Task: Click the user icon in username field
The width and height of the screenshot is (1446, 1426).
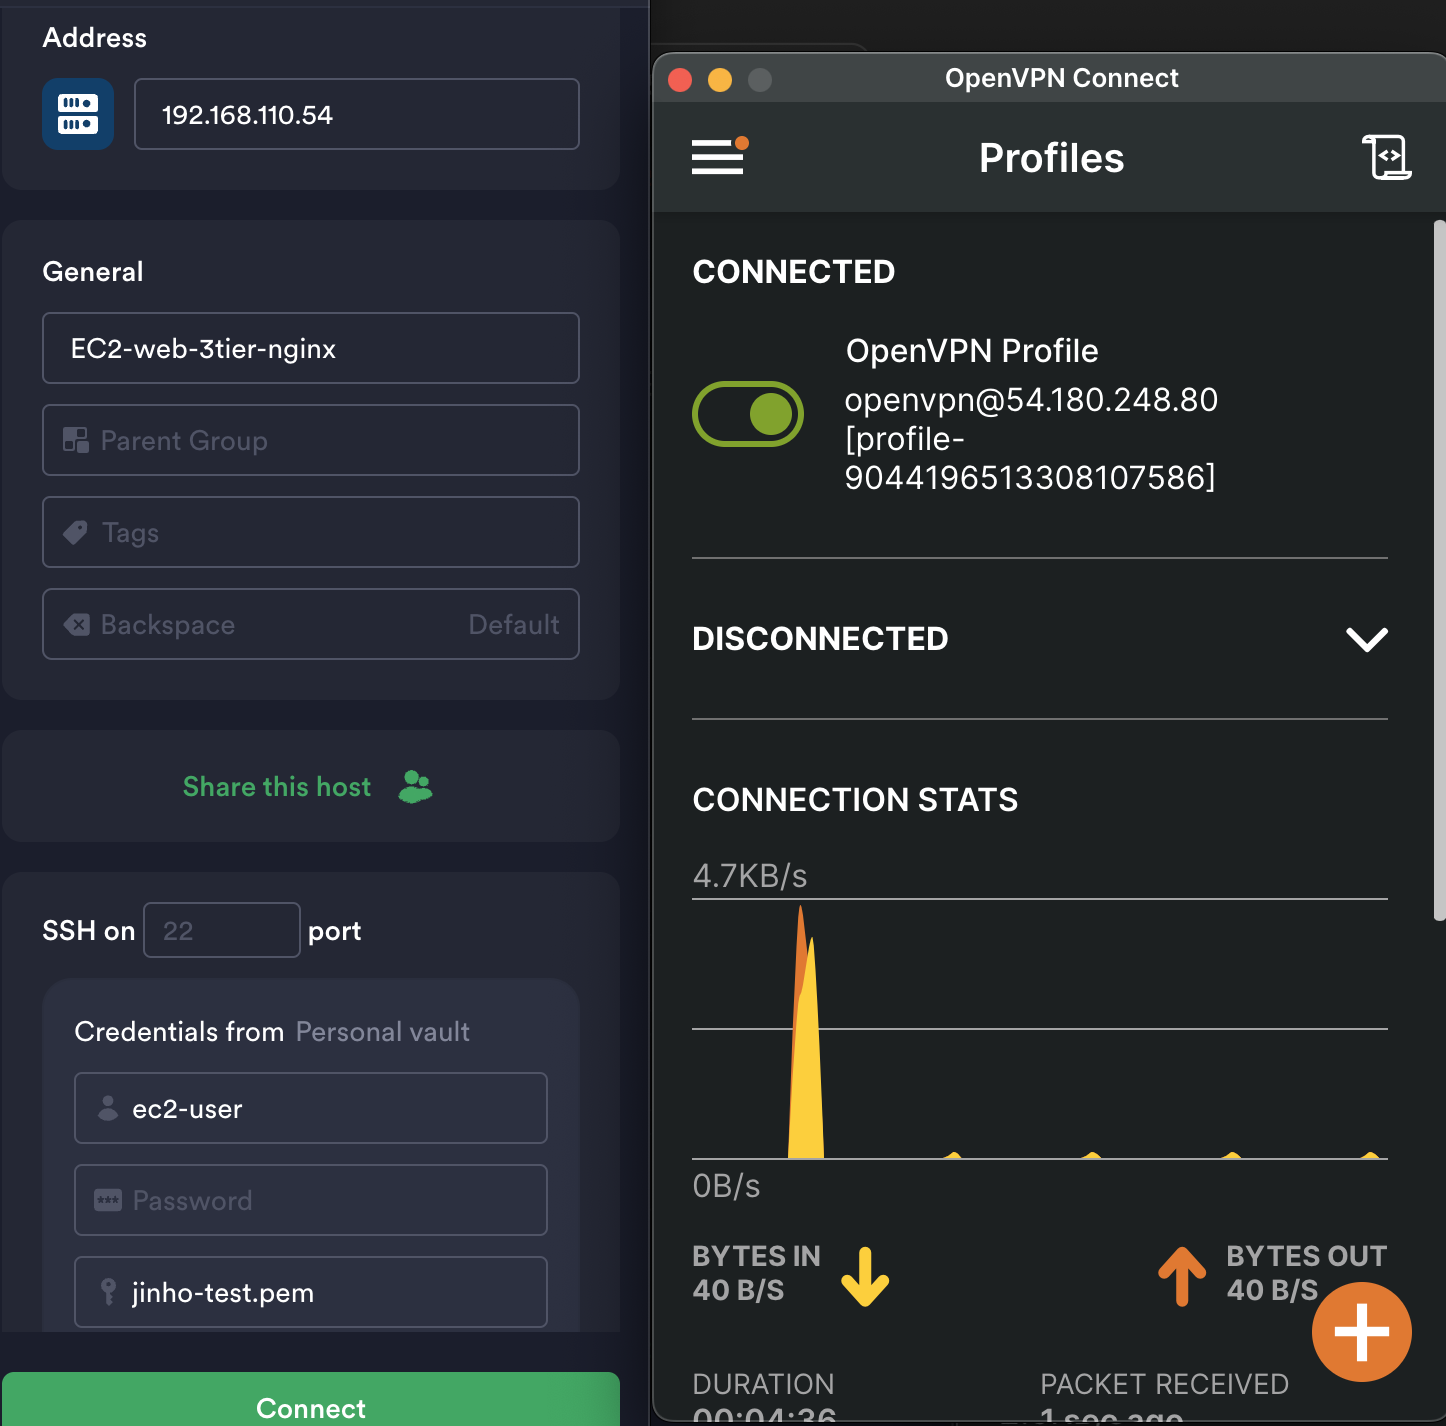Action: [108, 1108]
